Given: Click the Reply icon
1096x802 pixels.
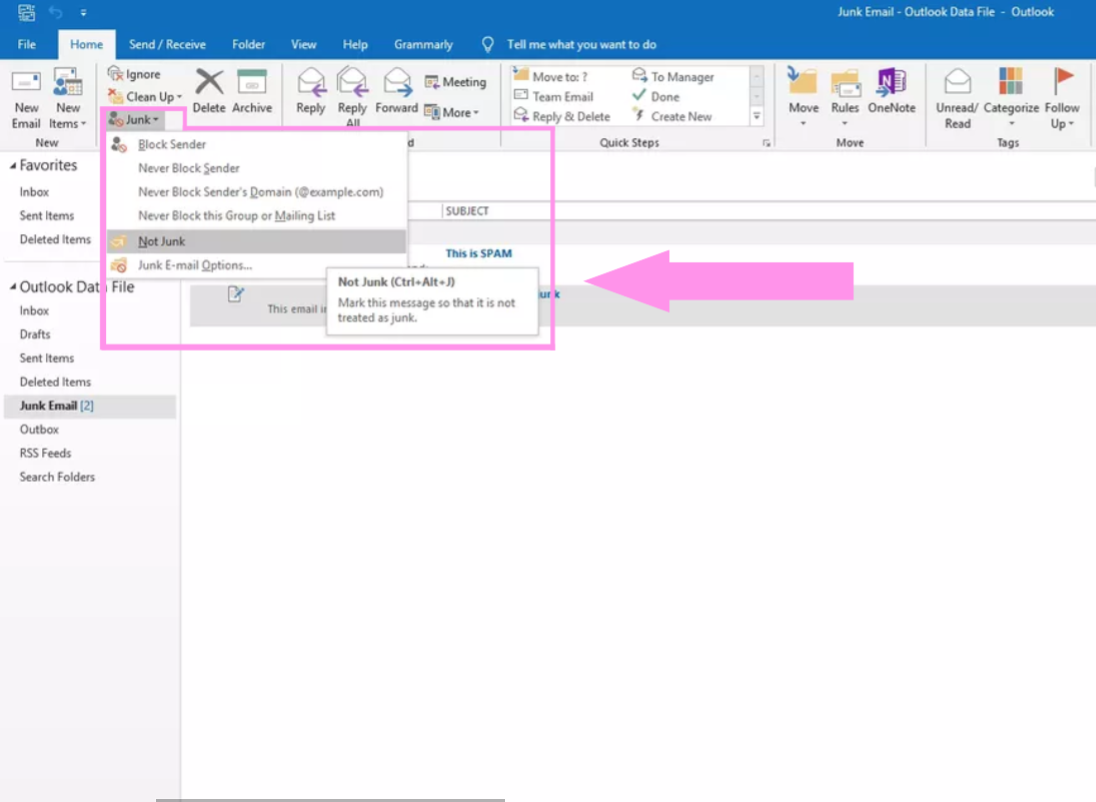Looking at the screenshot, I should pyautogui.click(x=311, y=84).
